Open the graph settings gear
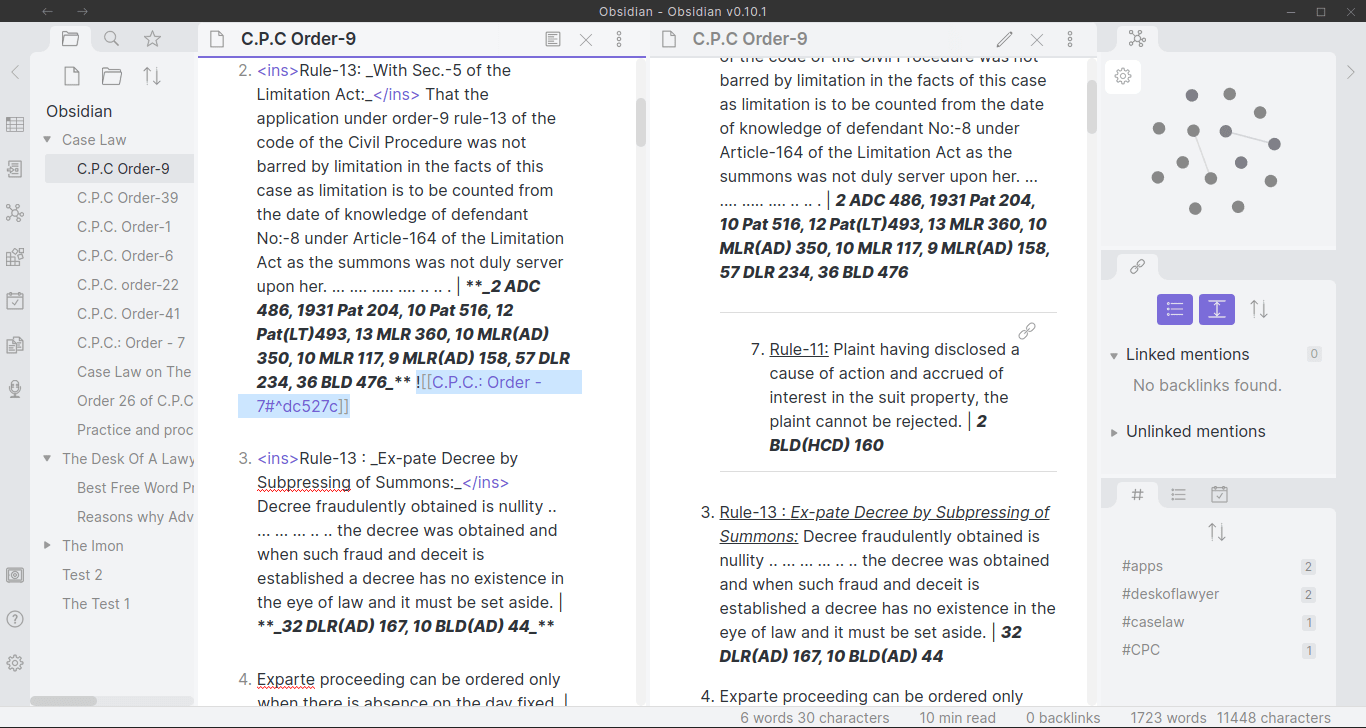This screenshot has width=1366, height=728. point(1123,76)
